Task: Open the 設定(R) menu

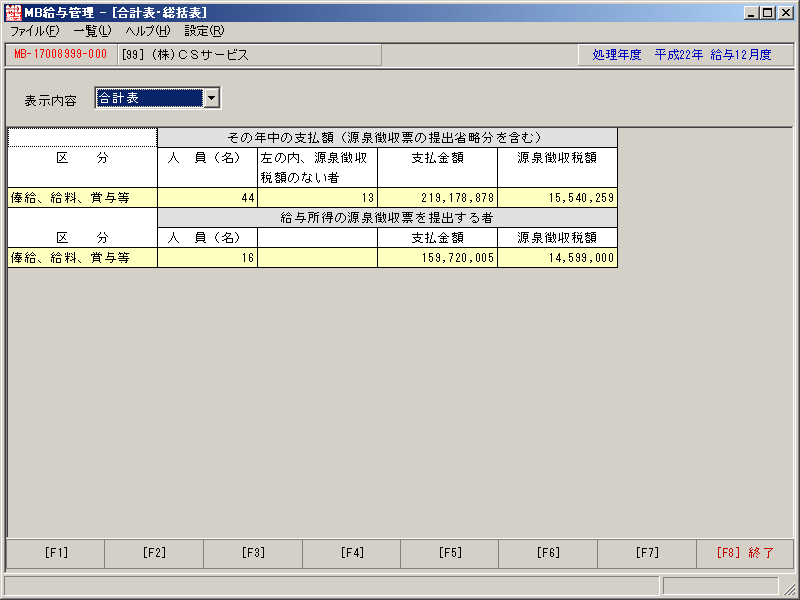Action: [204, 31]
